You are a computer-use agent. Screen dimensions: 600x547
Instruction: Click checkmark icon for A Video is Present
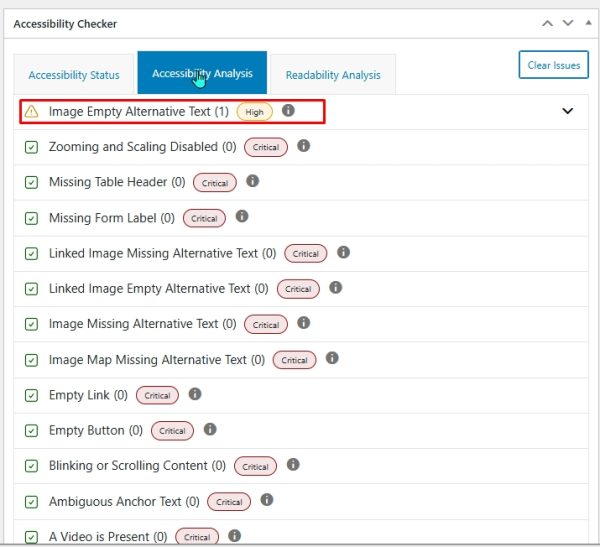(x=31, y=537)
